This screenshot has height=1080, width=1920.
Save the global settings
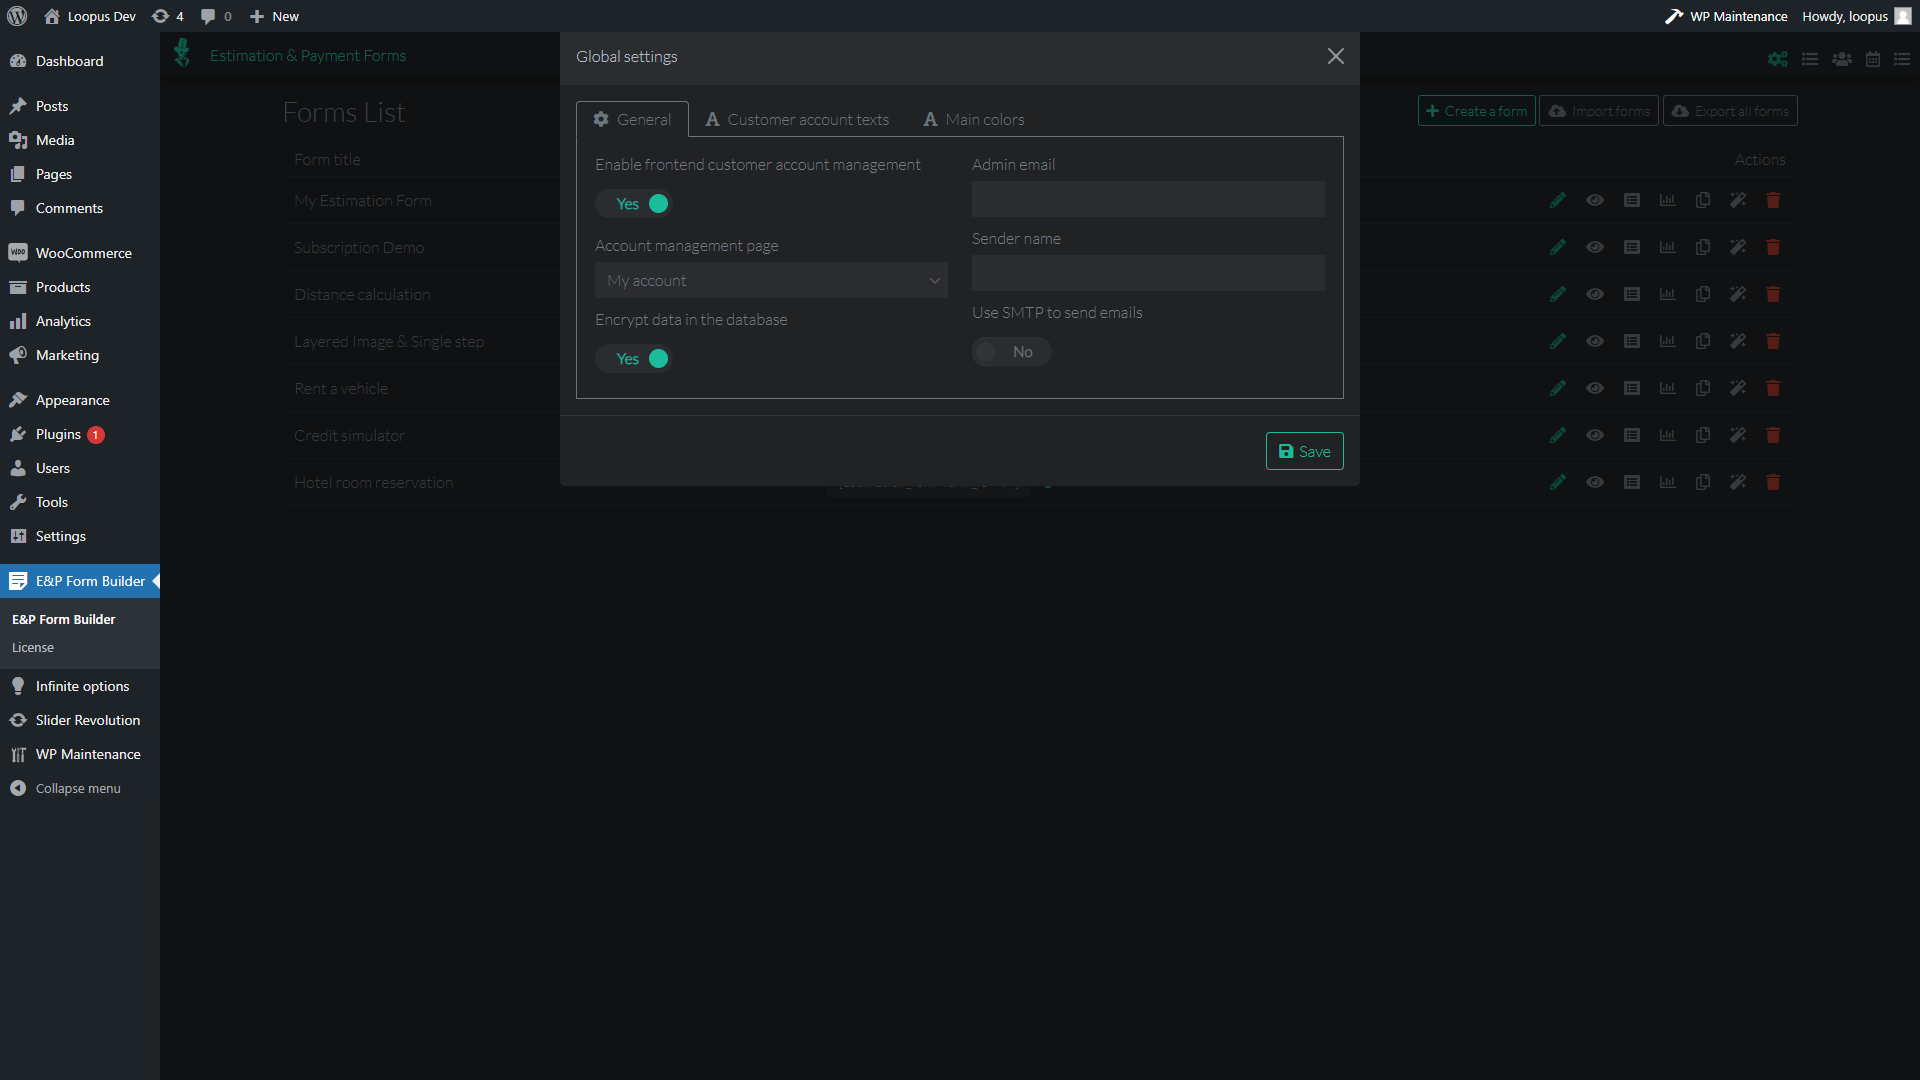(x=1304, y=451)
